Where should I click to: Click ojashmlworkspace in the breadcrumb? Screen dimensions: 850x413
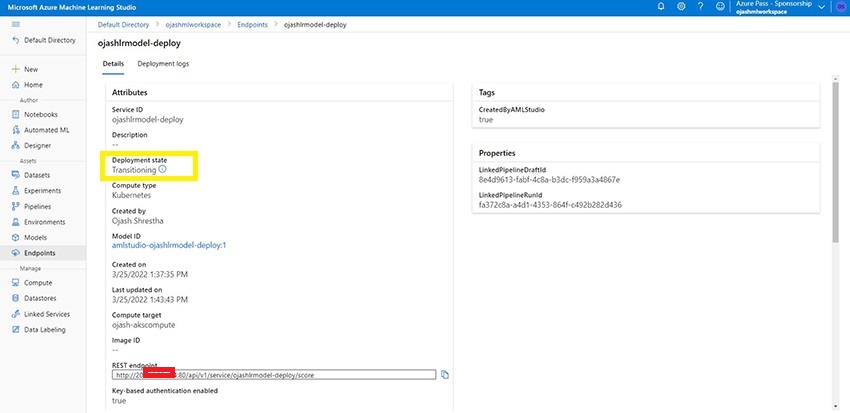193,25
